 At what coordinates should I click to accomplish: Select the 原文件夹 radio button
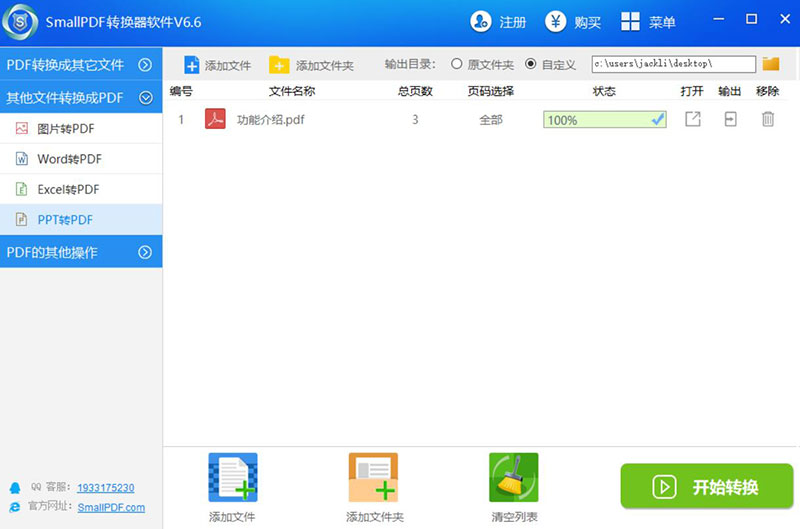tap(457, 64)
